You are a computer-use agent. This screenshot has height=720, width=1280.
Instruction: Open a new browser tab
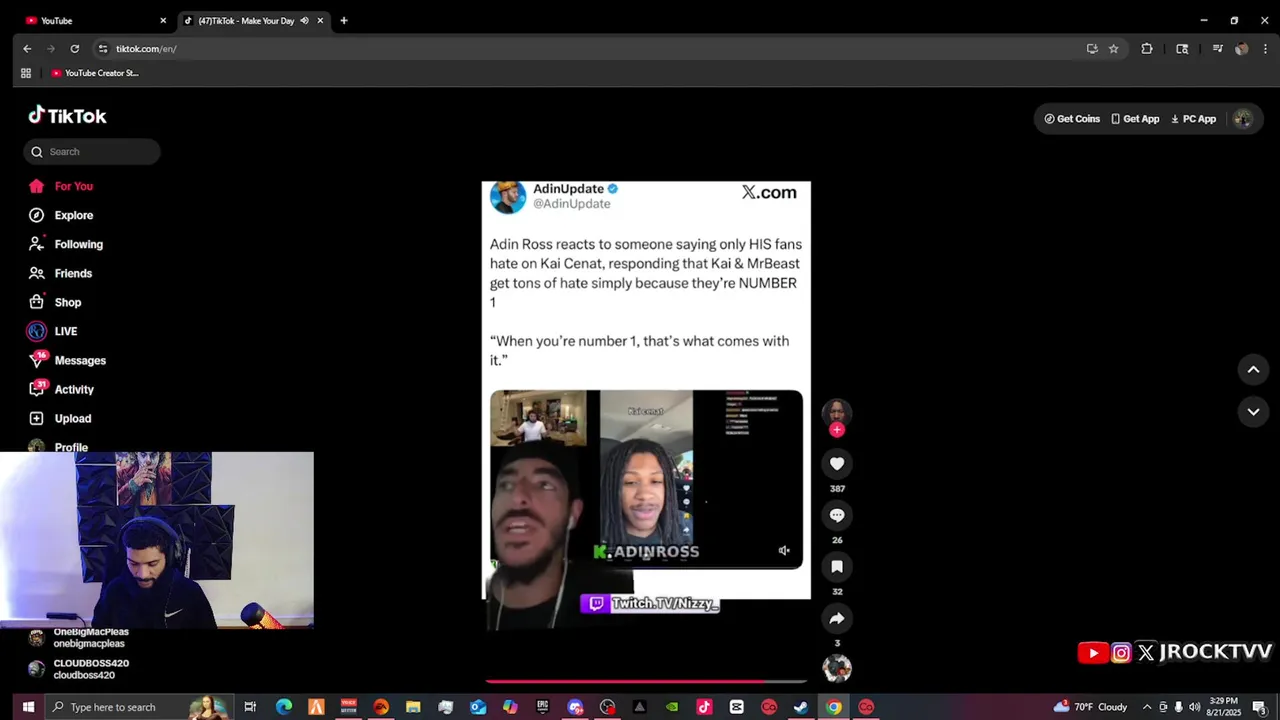tap(343, 20)
